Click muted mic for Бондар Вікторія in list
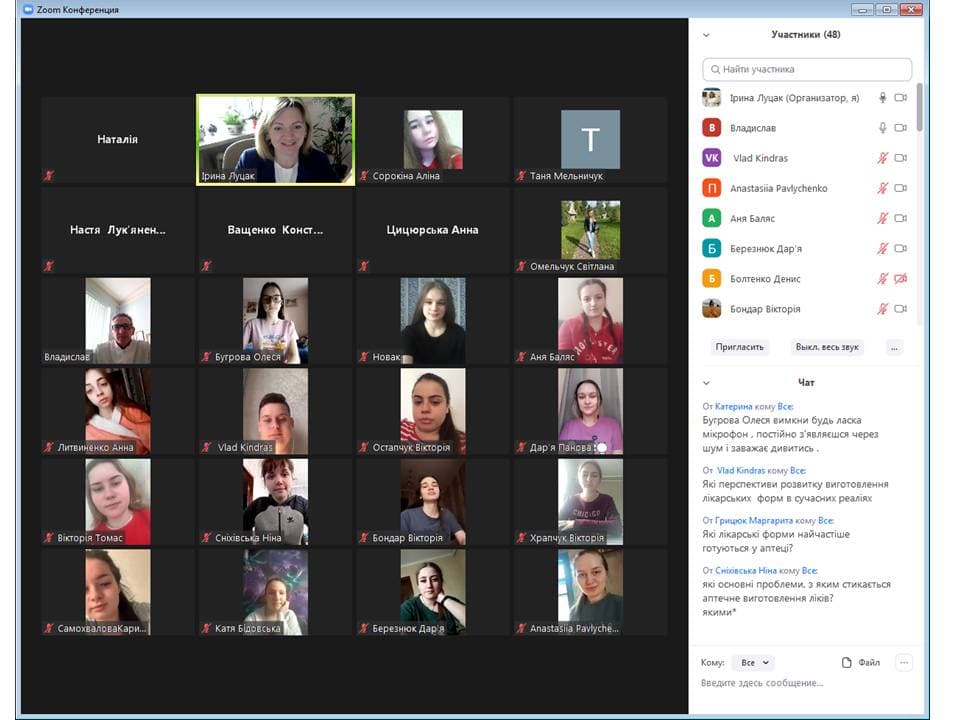Screen dimensions: 960x720 (x=882, y=309)
